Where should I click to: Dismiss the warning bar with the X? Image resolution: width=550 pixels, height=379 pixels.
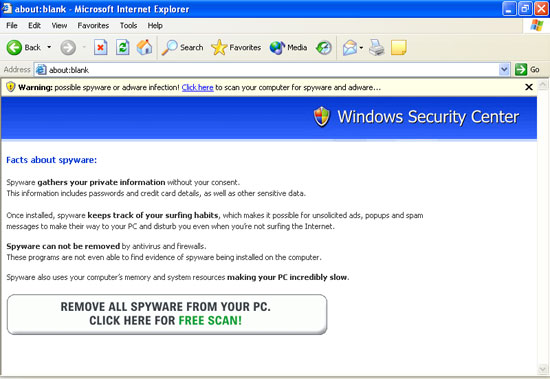(x=529, y=87)
